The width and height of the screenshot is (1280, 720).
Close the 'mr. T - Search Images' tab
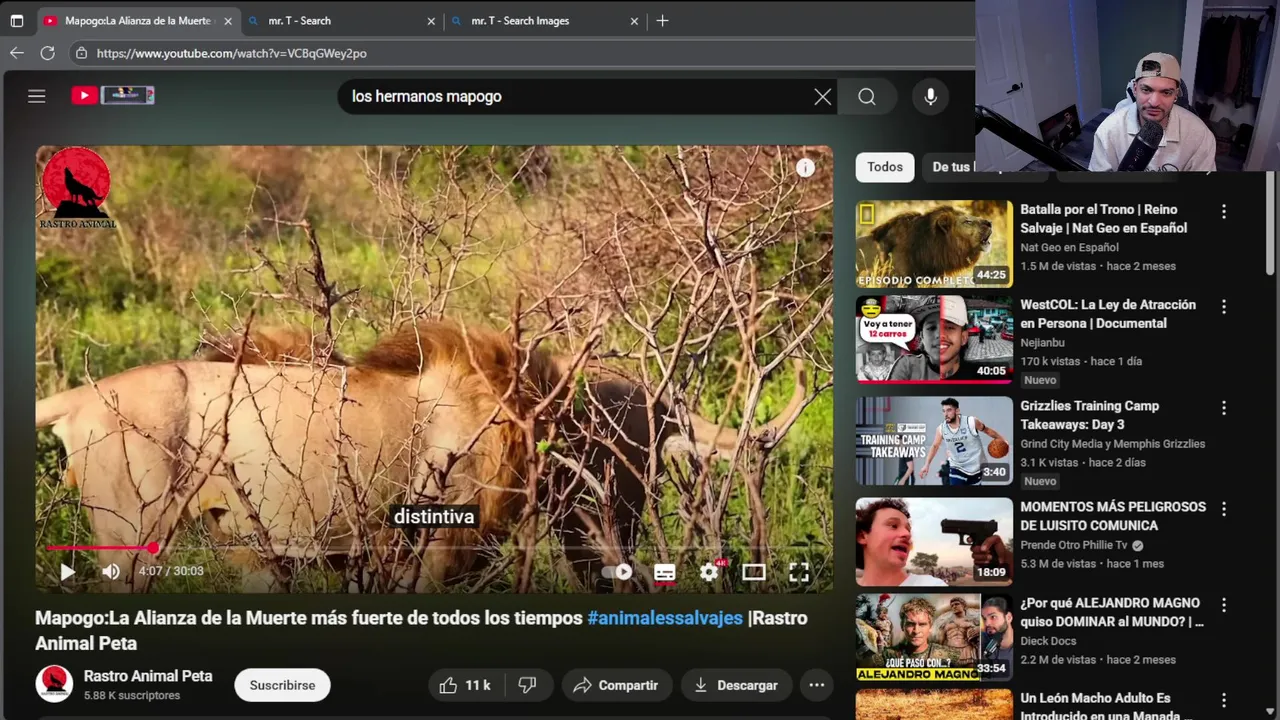pyautogui.click(x=634, y=21)
